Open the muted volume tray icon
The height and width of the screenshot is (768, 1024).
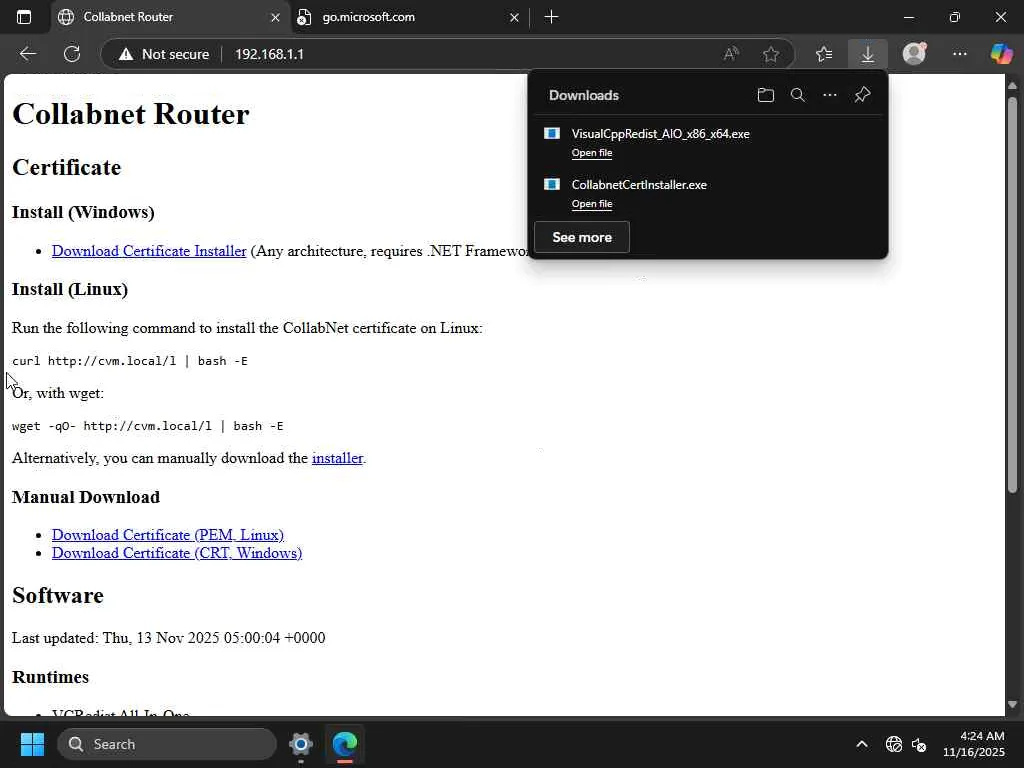coord(919,744)
